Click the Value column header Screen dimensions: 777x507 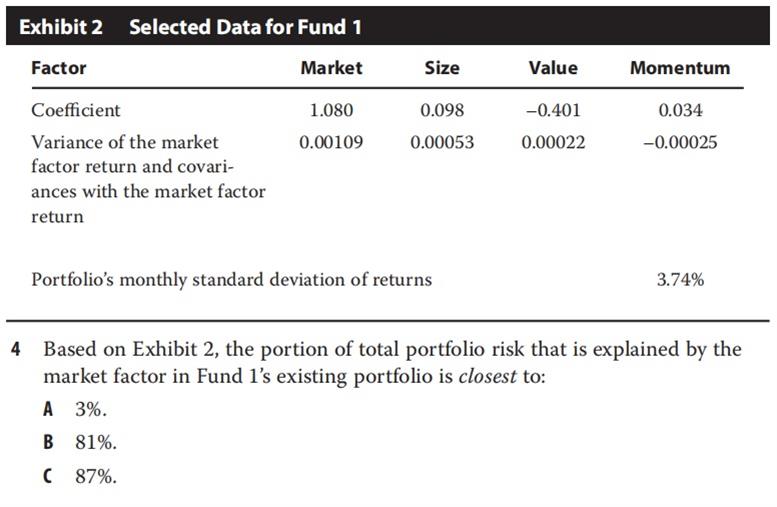tap(553, 68)
